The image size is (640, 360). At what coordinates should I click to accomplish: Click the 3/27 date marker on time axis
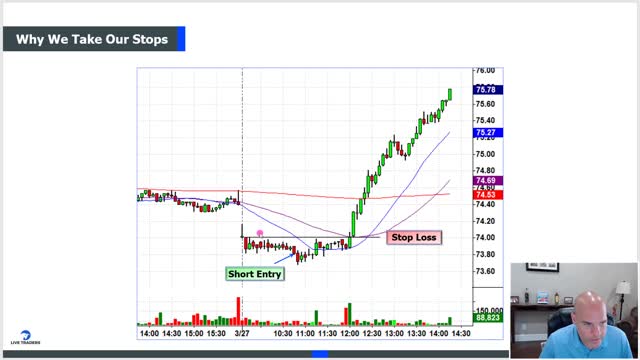coord(242,333)
